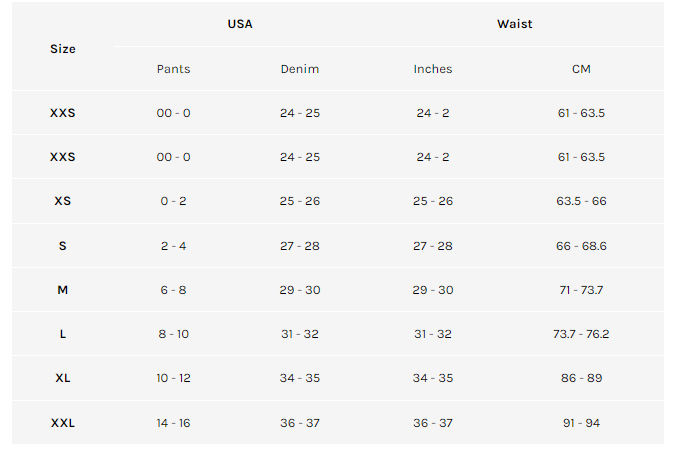Click the Size column header
Viewport: 675px width, 456px height.
click(63, 49)
